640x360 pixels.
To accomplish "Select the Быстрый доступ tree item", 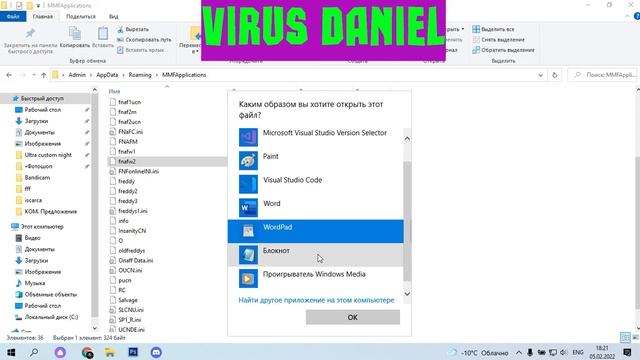I will pos(42,98).
